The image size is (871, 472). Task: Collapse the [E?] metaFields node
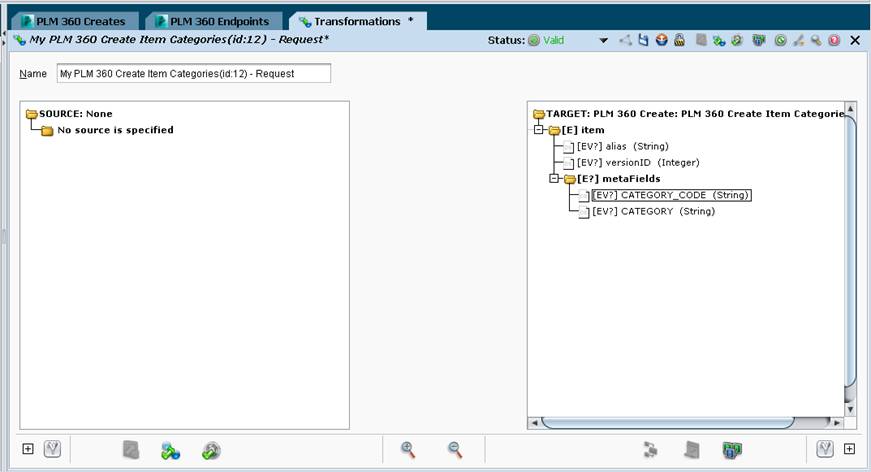click(x=553, y=179)
